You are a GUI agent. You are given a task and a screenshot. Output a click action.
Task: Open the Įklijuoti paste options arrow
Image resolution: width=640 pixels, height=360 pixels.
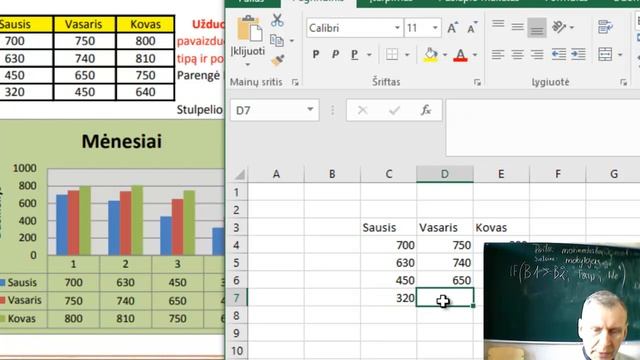[247, 64]
